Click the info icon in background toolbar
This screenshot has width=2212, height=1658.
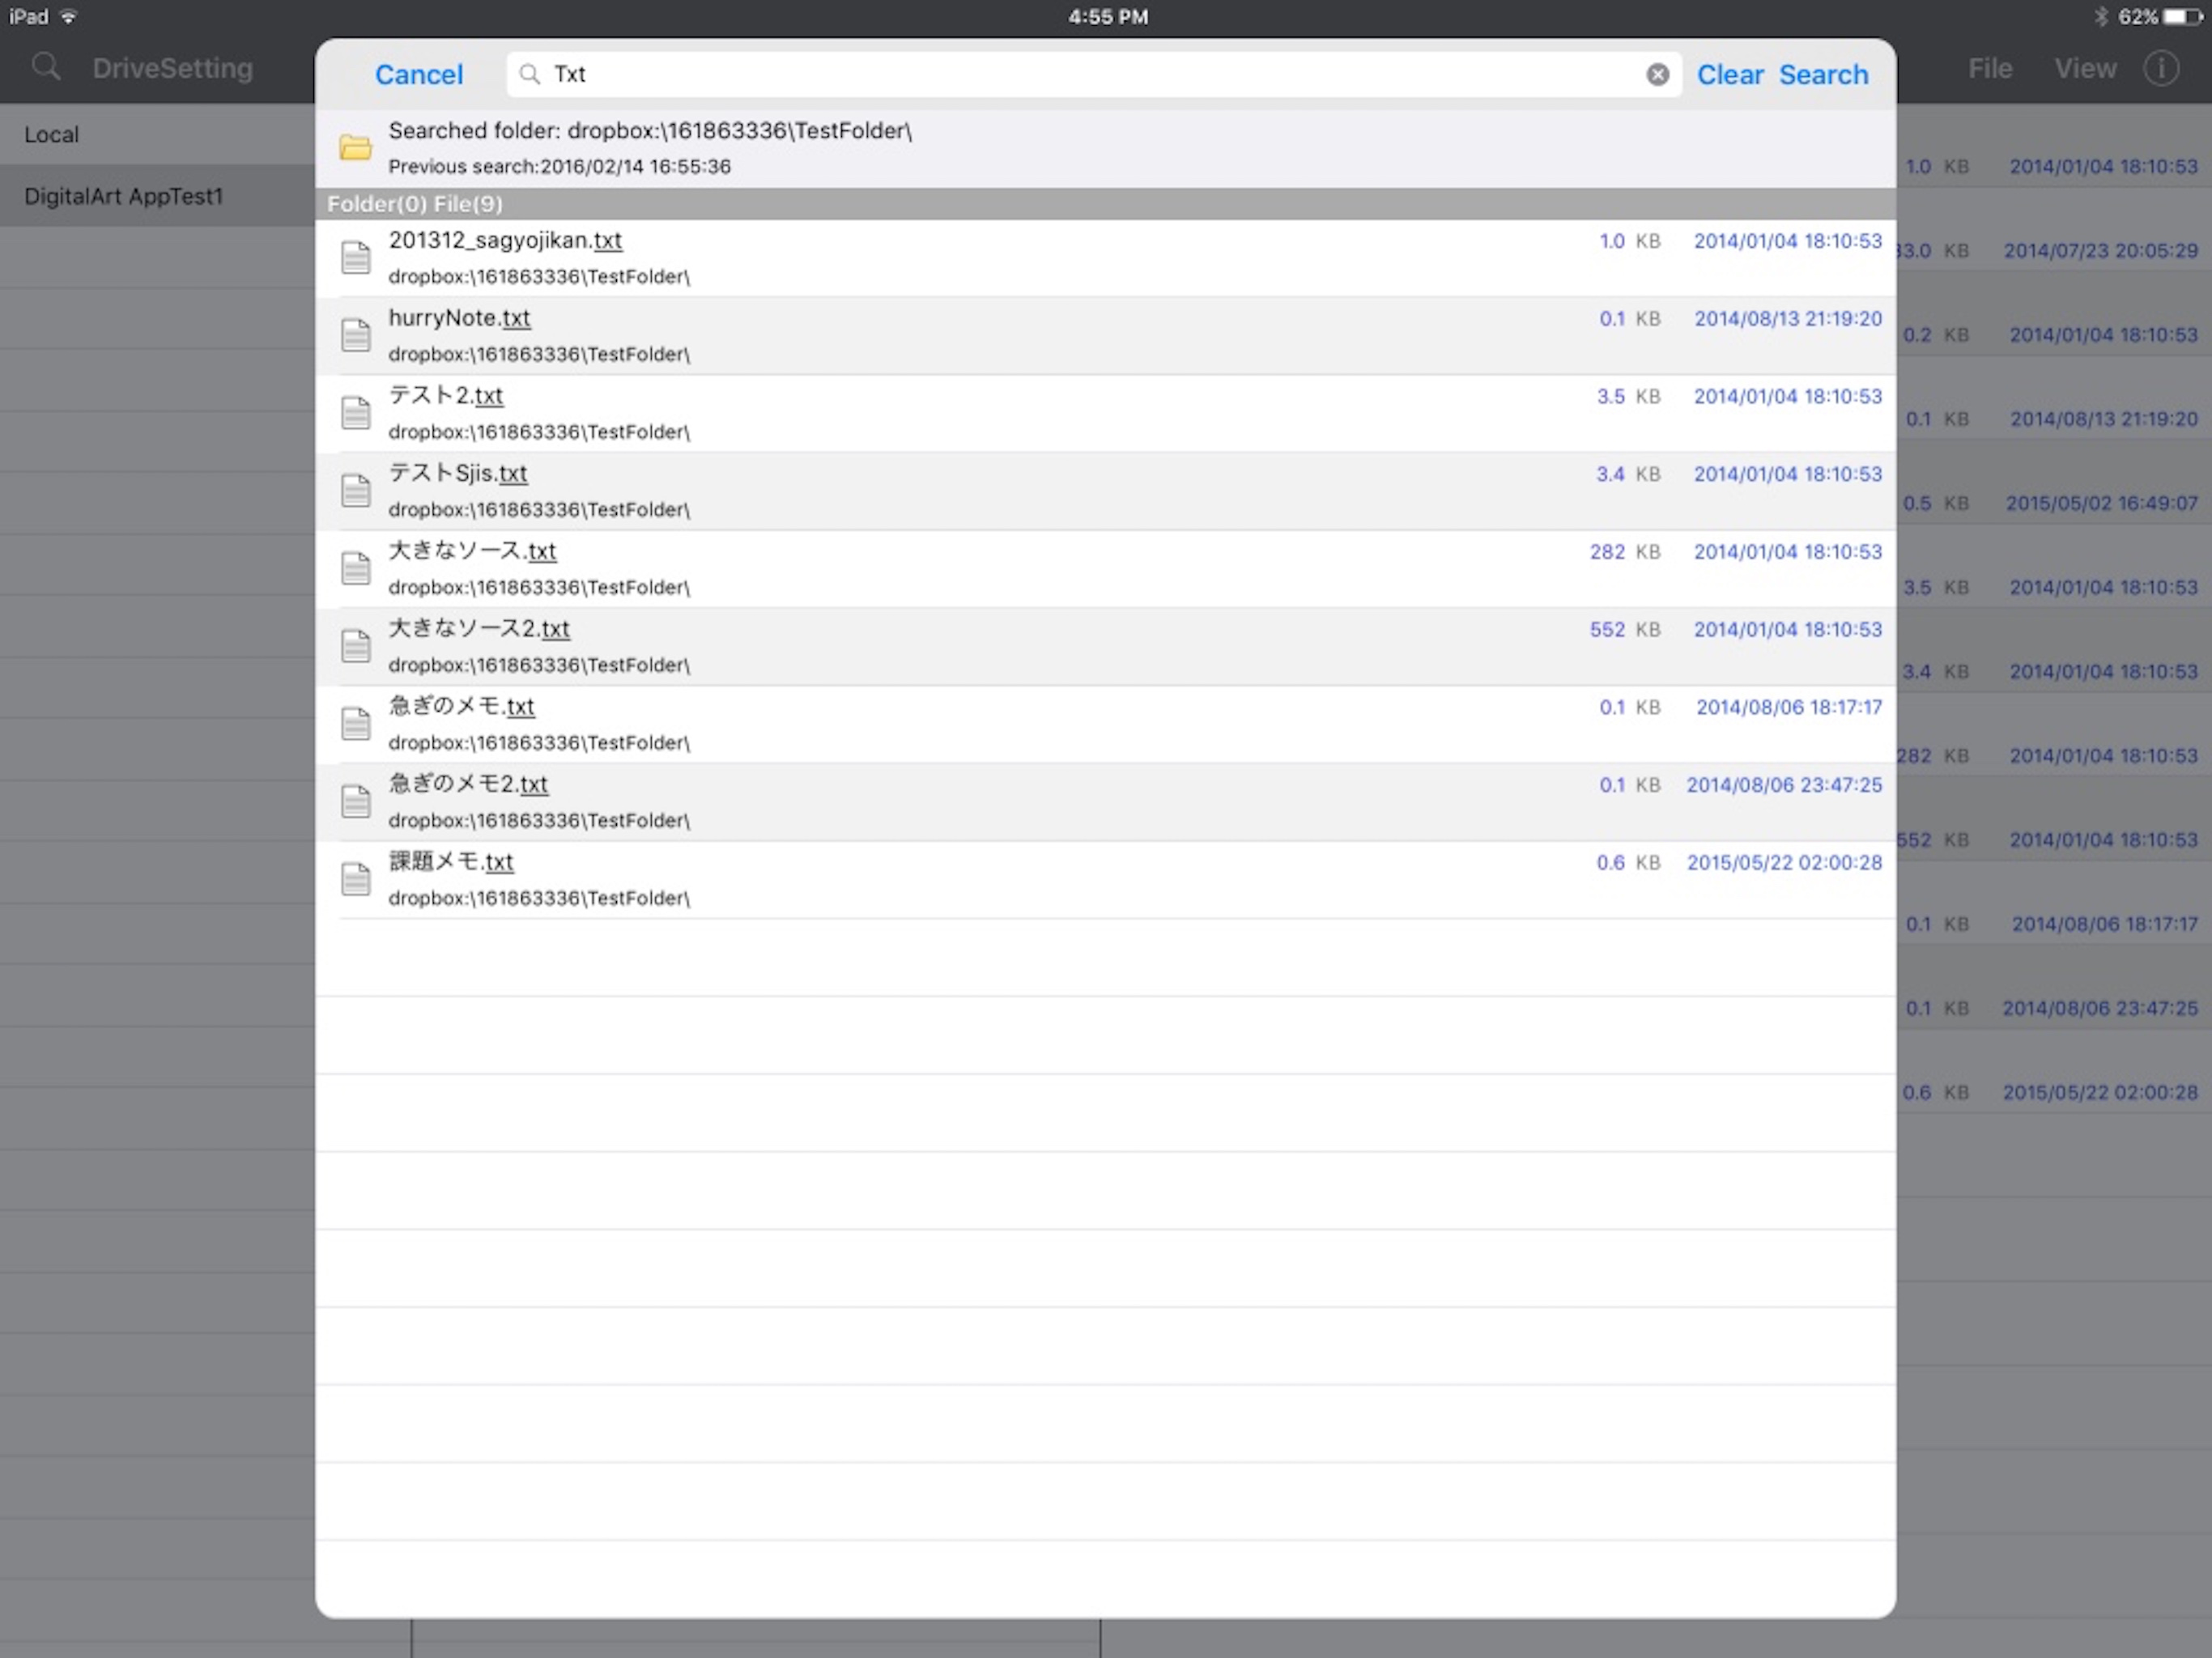click(x=2161, y=68)
